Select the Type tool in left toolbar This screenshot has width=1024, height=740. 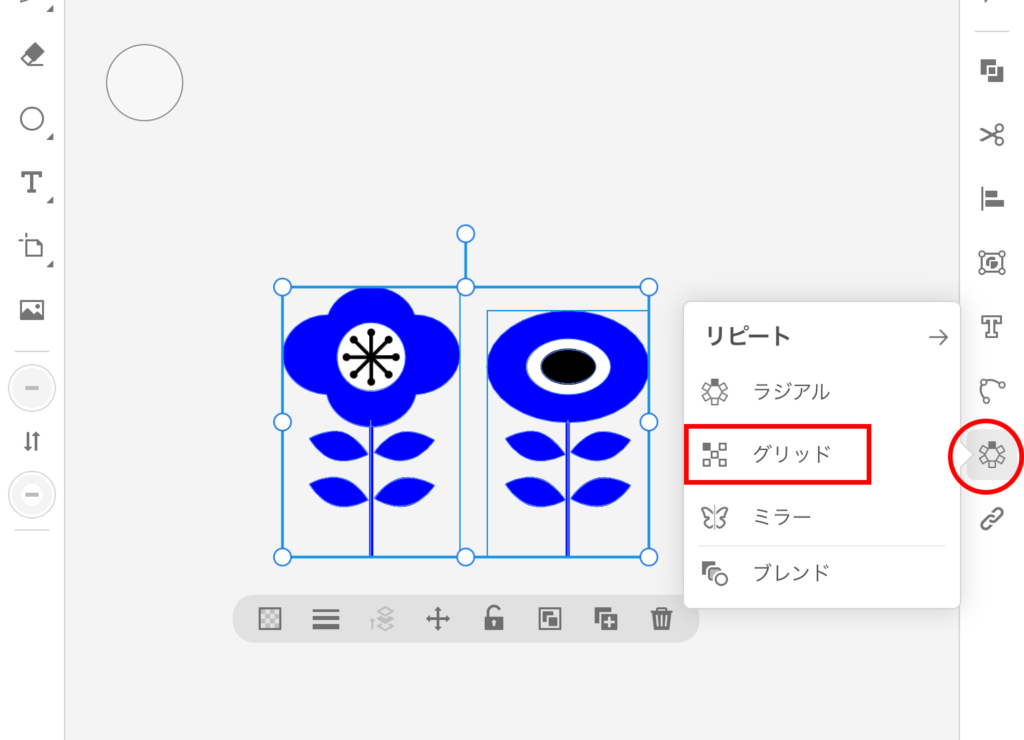pyautogui.click(x=32, y=182)
